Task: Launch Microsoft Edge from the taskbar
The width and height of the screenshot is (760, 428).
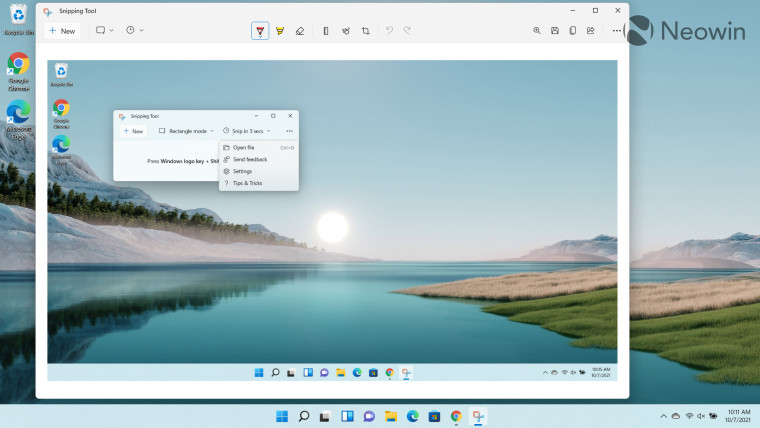Action: click(412, 416)
